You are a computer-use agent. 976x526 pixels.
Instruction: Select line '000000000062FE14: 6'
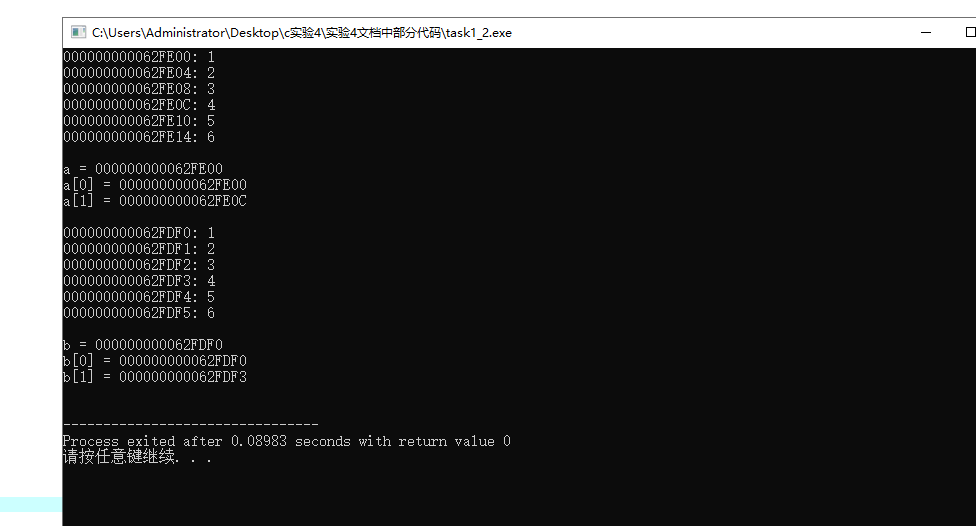point(139,137)
